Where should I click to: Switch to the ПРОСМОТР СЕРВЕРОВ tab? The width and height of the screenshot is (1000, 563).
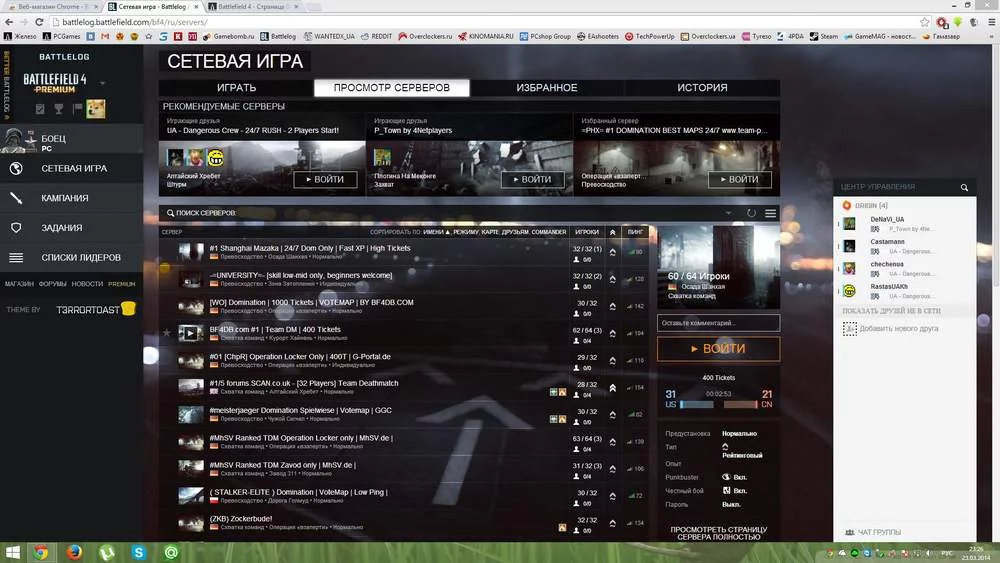(392, 88)
